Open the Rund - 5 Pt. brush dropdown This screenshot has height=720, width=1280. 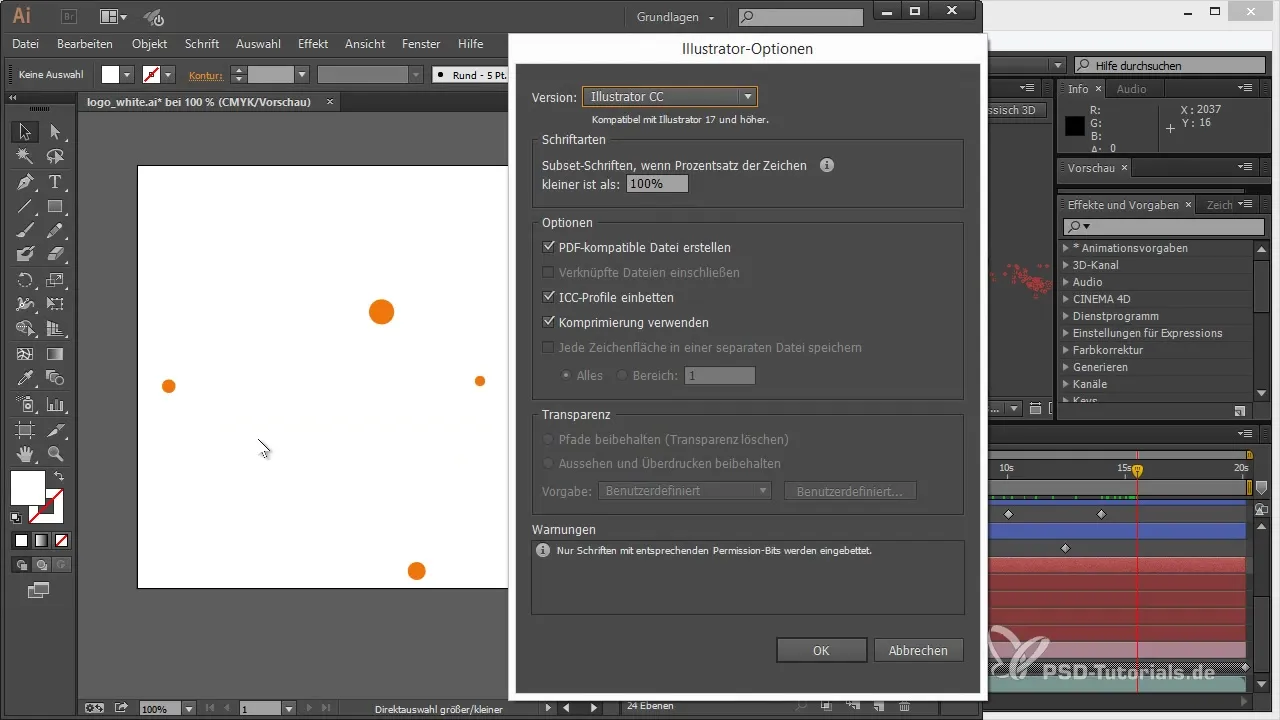(x=470, y=75)
